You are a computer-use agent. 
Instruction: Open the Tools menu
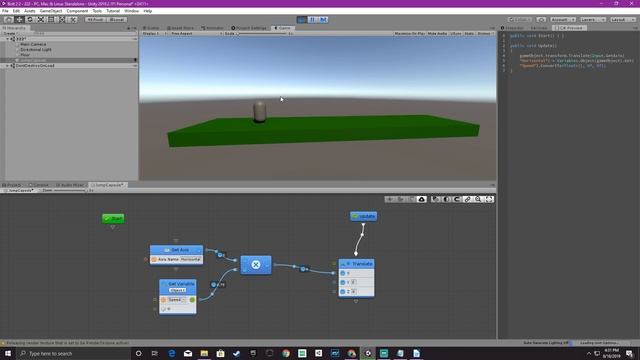tap(97, 11)
